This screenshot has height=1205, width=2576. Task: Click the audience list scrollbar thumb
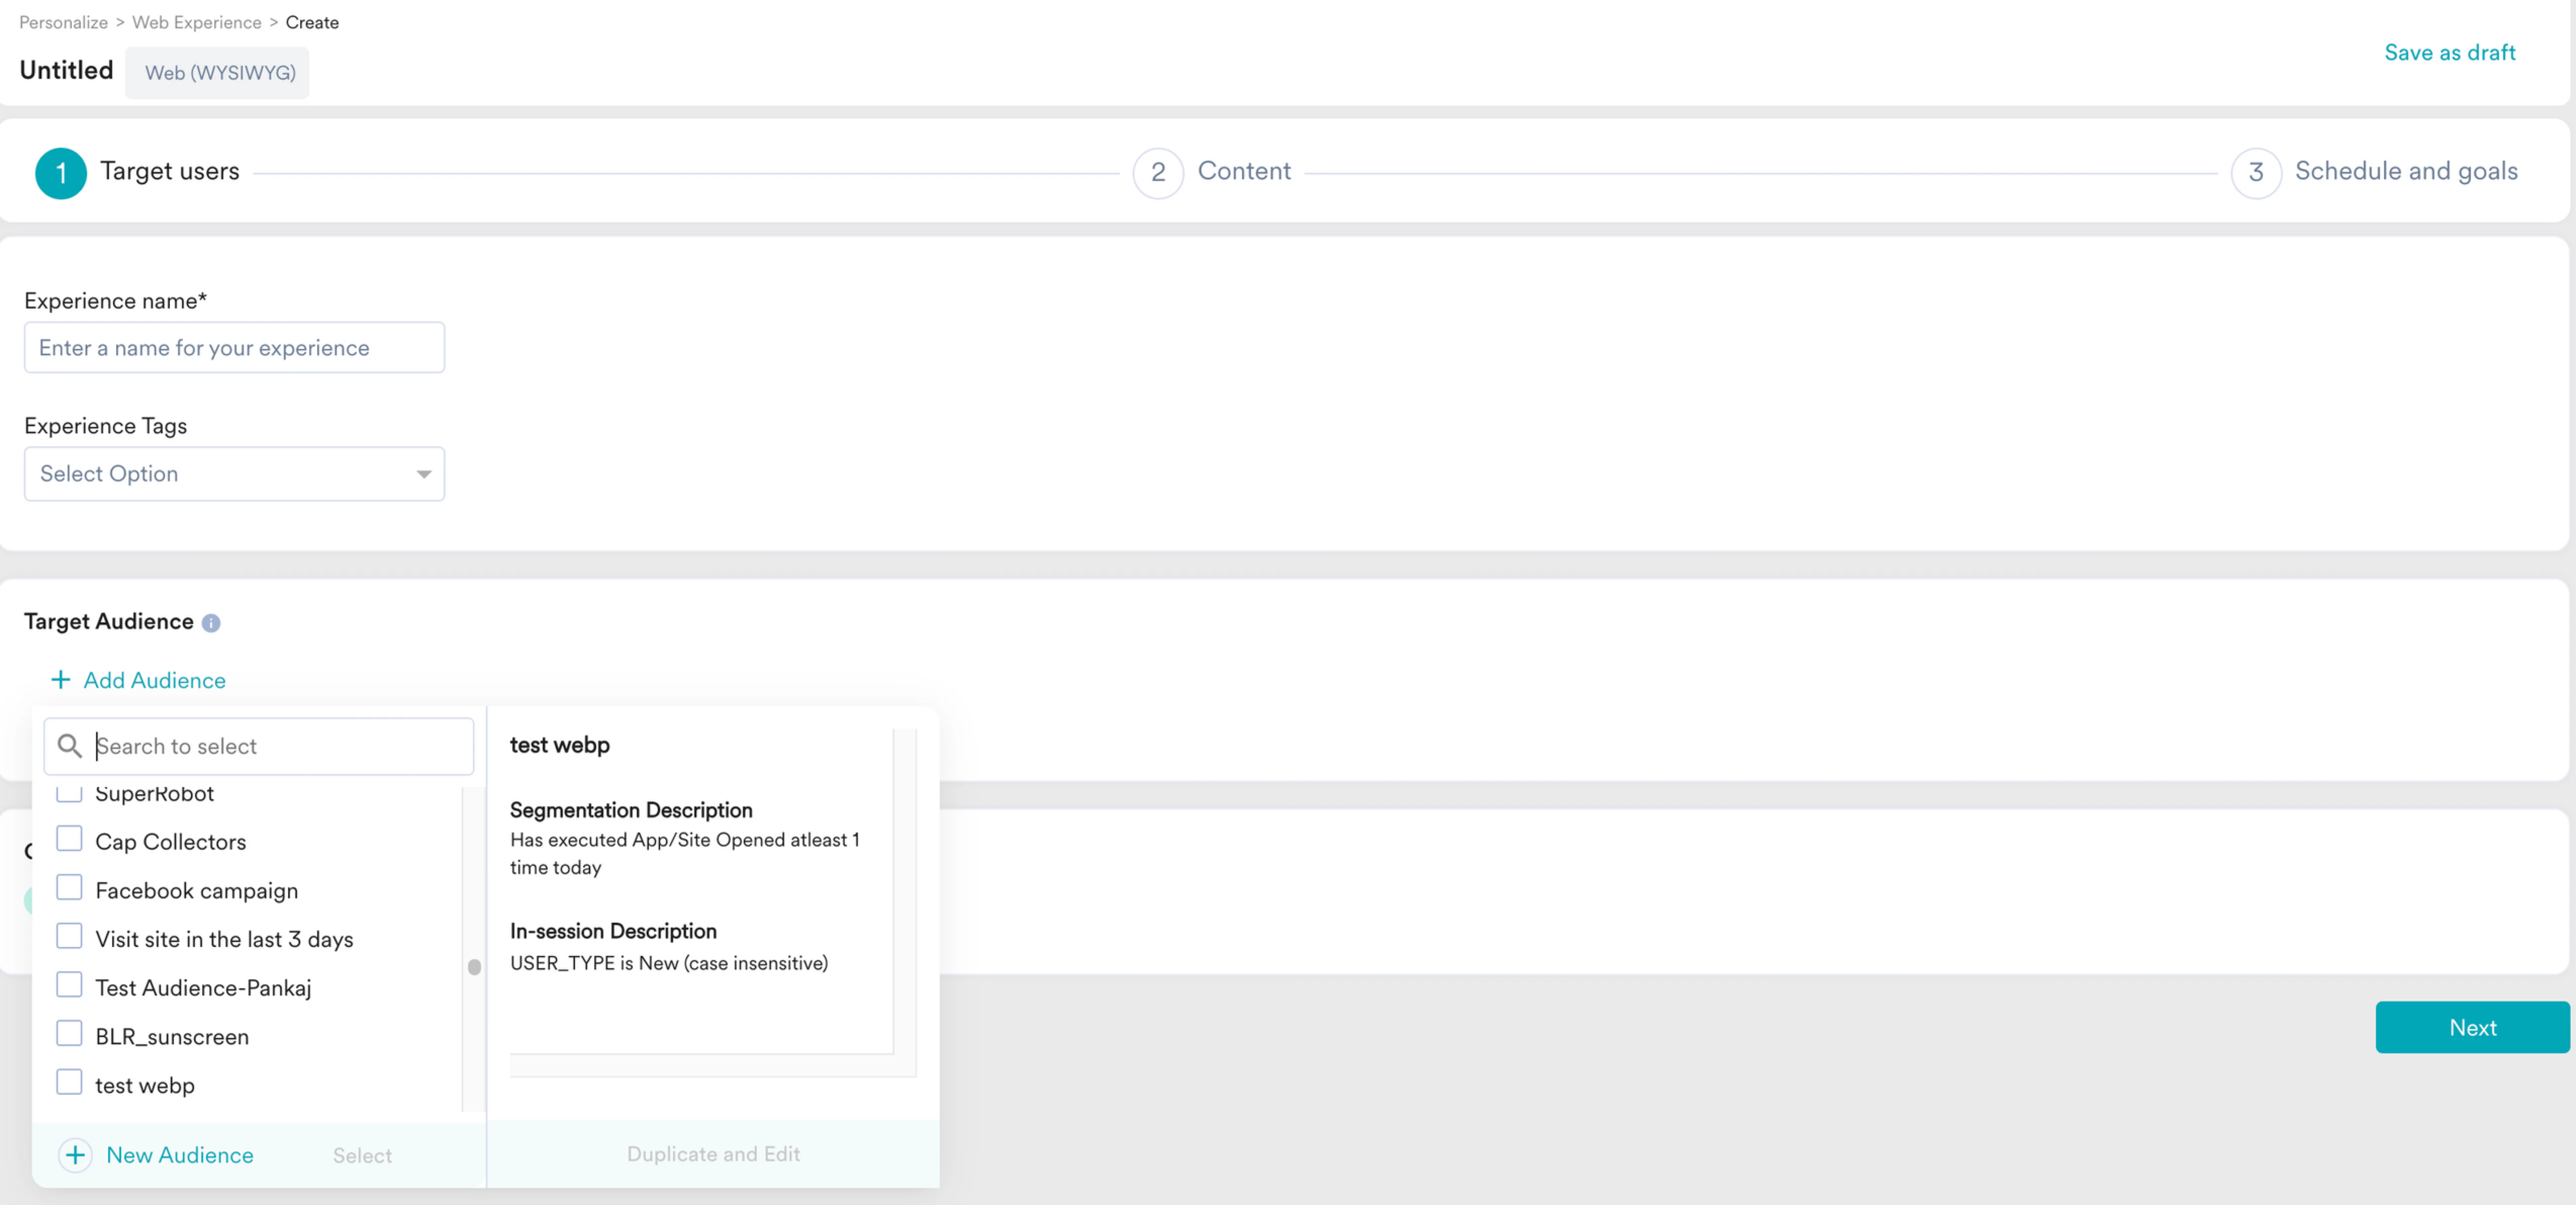coord(474,967)
